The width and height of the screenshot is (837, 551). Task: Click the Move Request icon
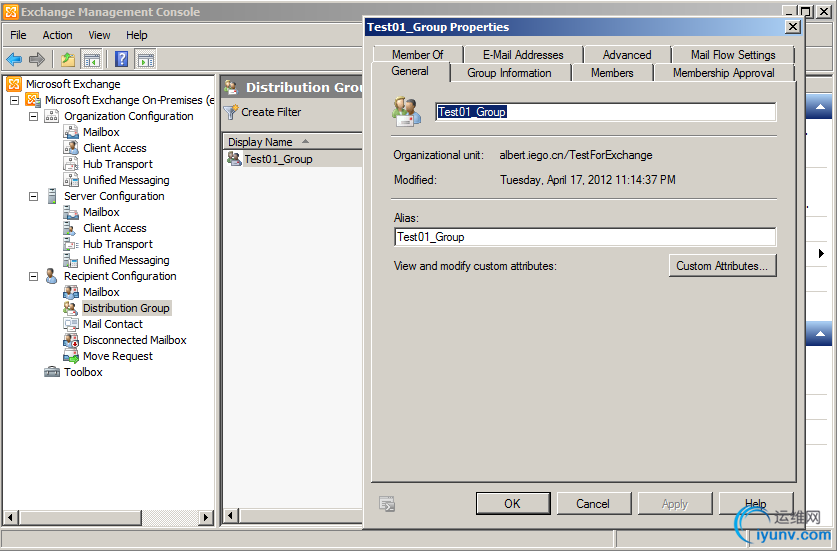pyautogui.click(x=71, y=356)
